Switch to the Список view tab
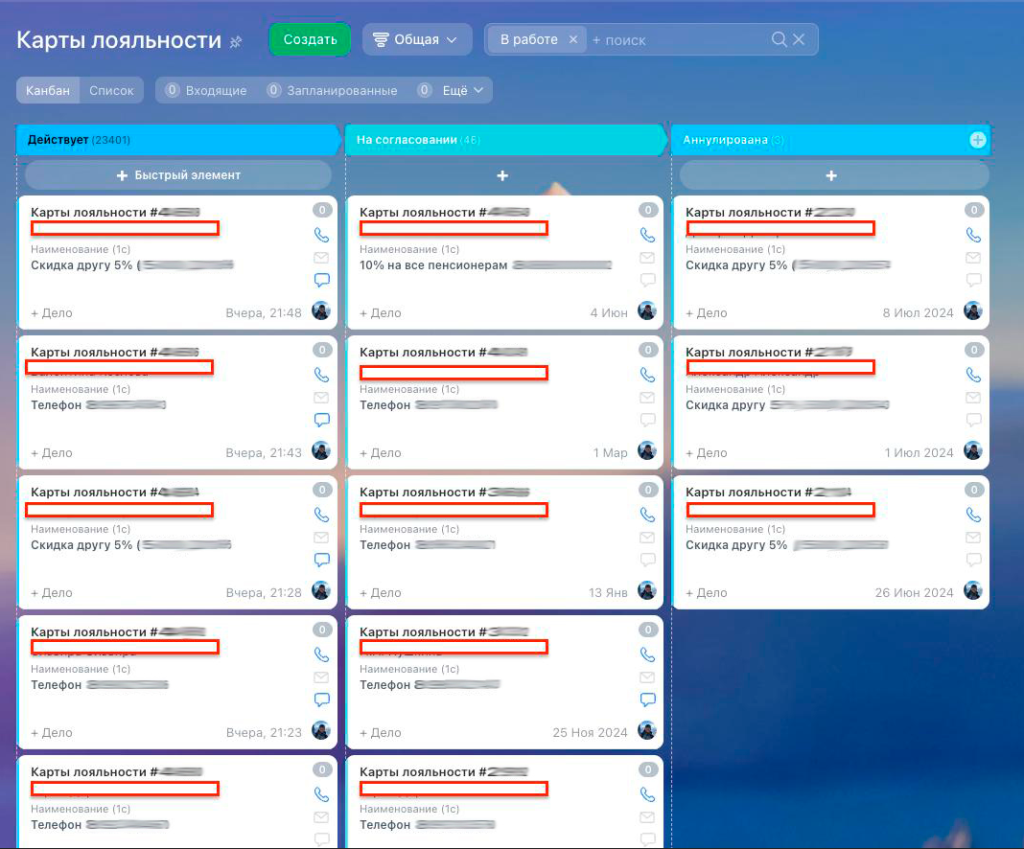The height and width of the screenshot is (849, 1024). pyautogui.click(x=111, y=90)
